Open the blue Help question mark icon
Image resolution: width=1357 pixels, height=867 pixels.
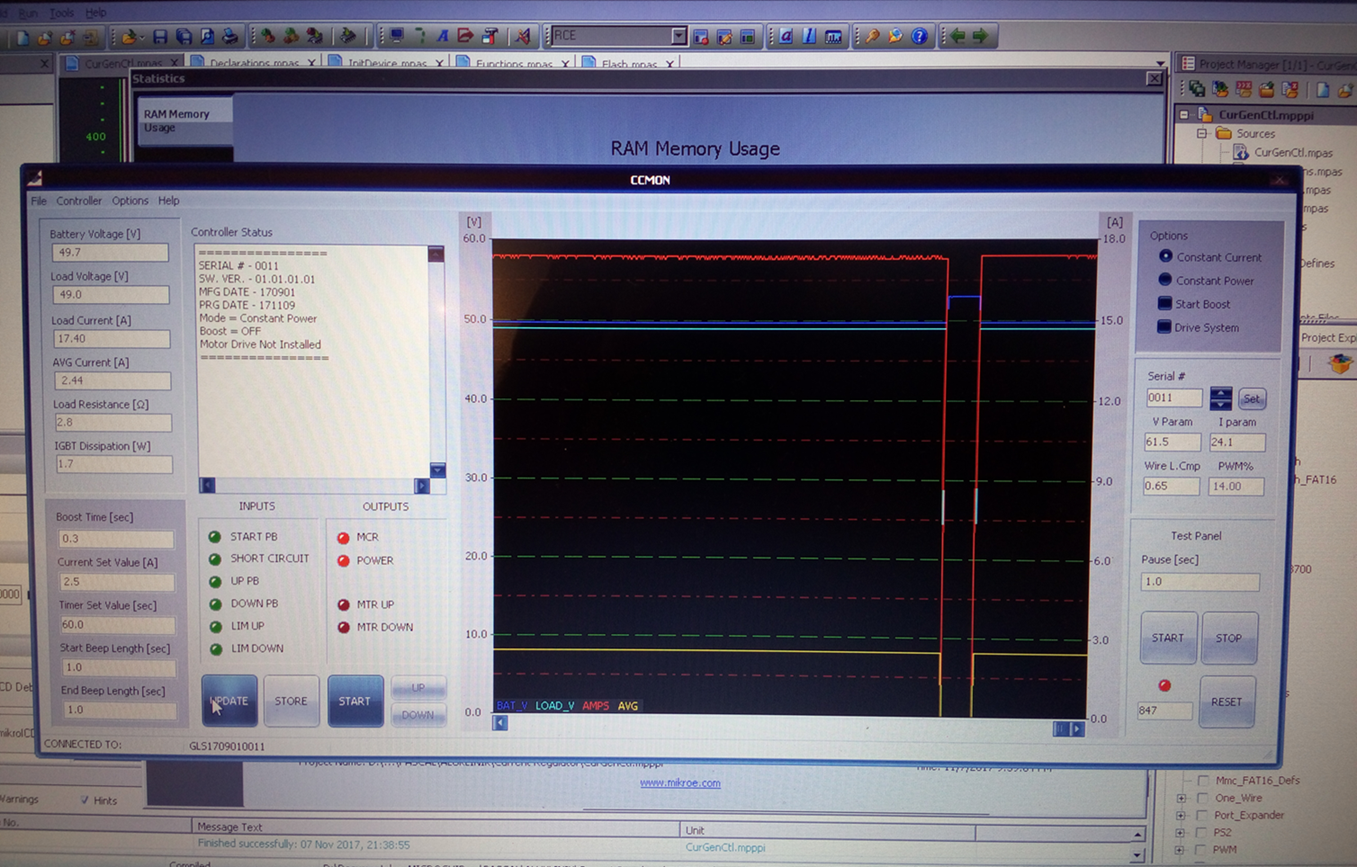pyautogui.click(x=919, y=37)
